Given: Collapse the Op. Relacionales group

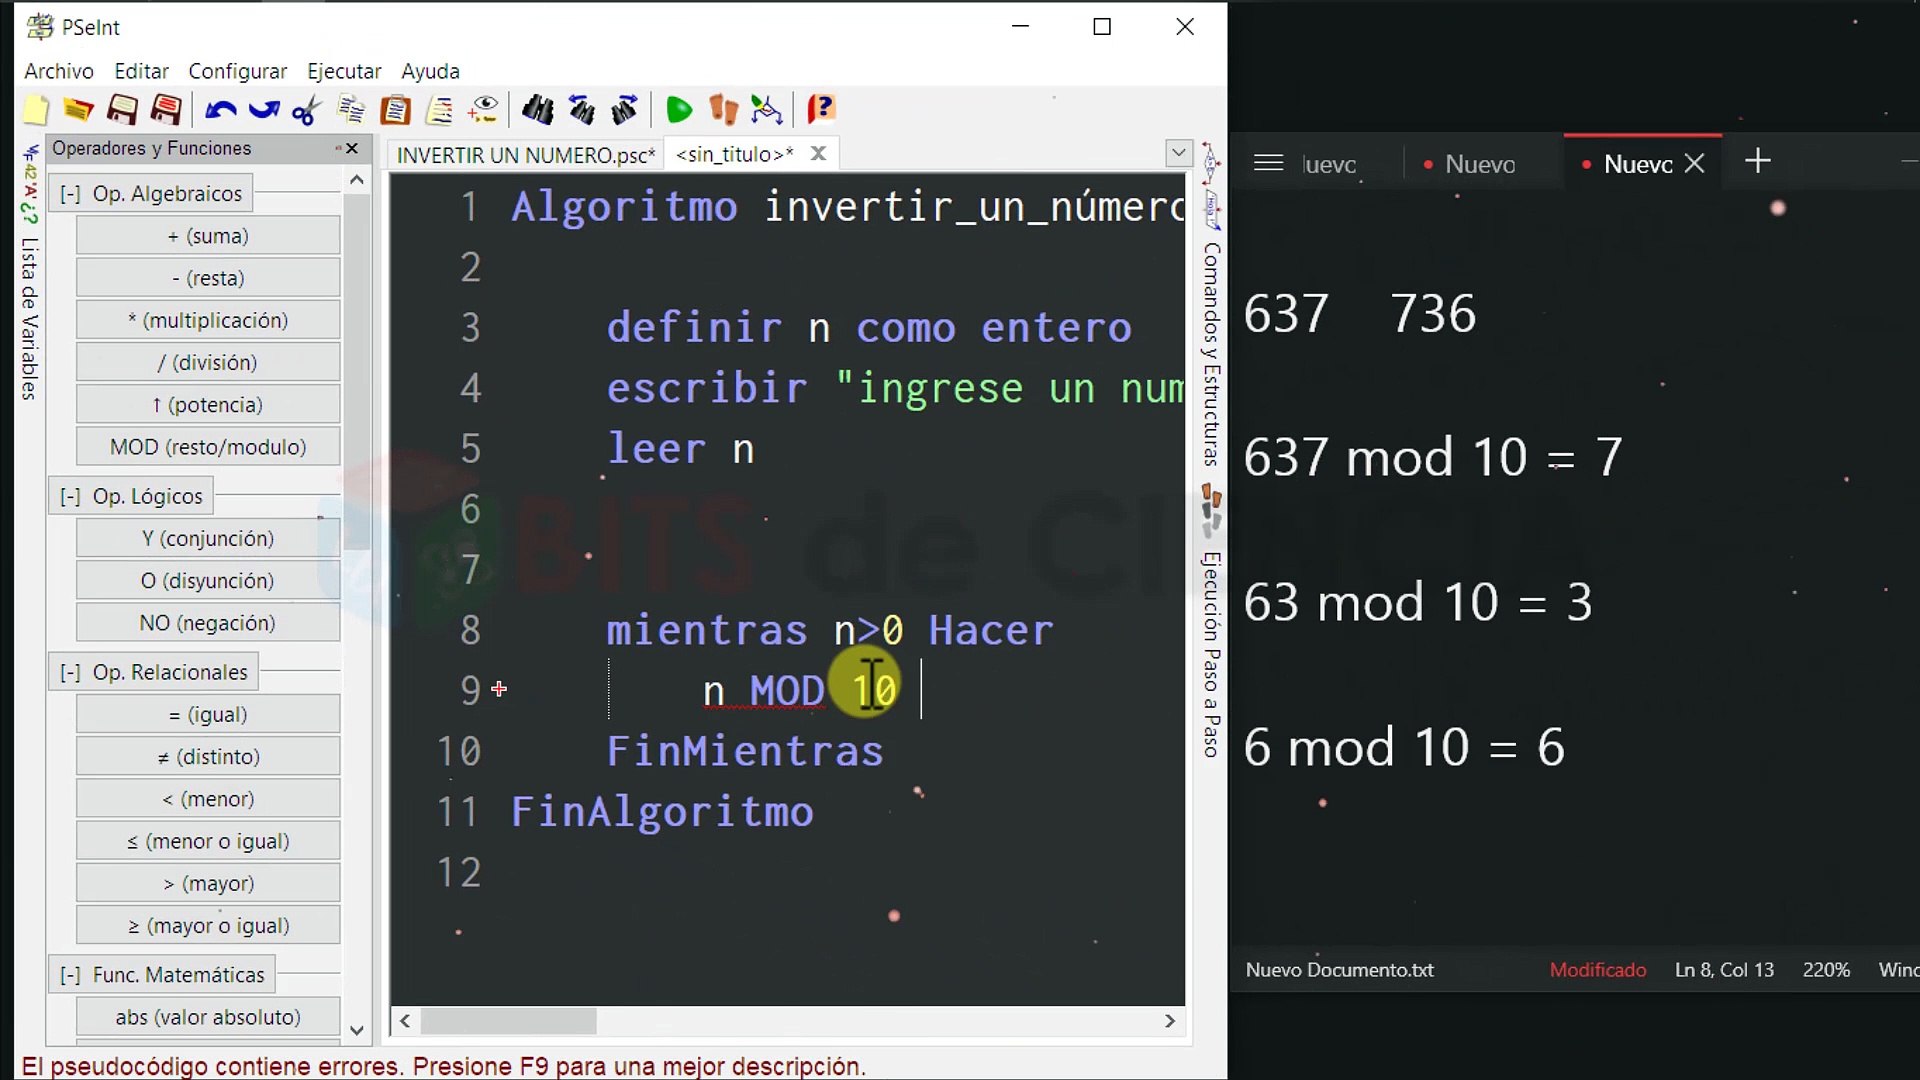Looking at the screenshot, I should pos(70,673).
